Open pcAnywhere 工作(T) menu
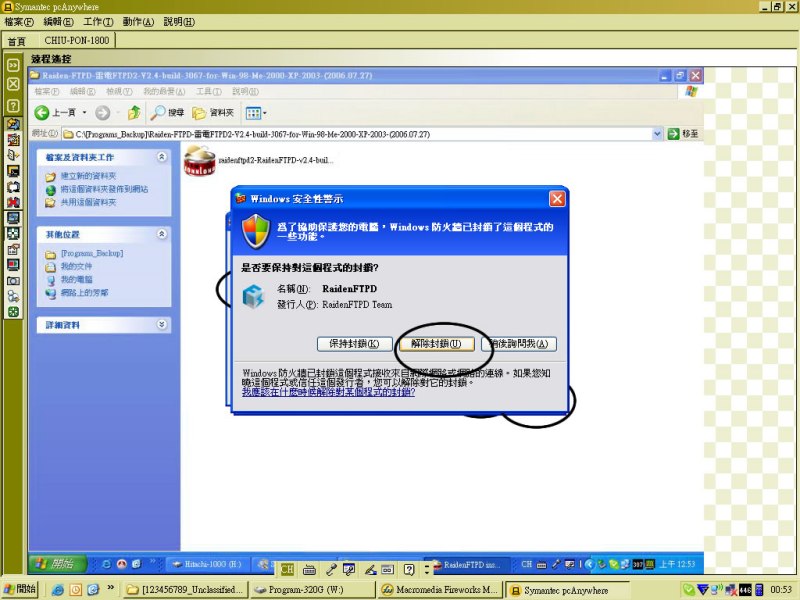Viewport: 800px width, 600px height. 98,22
